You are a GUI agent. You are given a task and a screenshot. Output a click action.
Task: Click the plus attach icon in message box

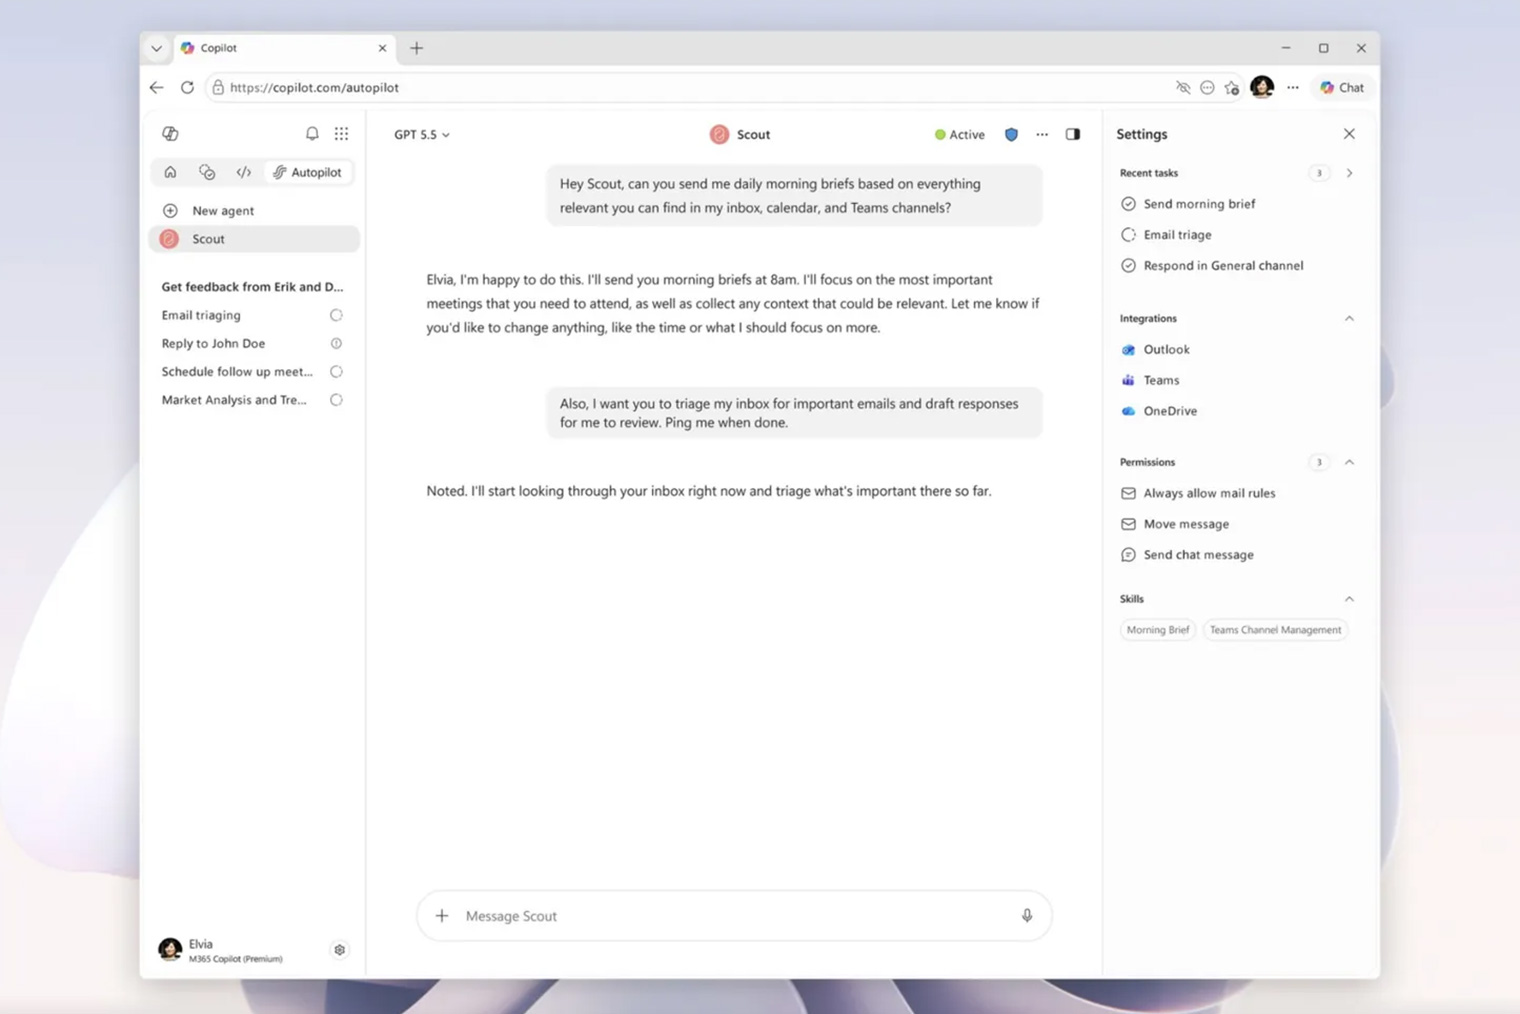pyautogui.click(x=442, y=916)
